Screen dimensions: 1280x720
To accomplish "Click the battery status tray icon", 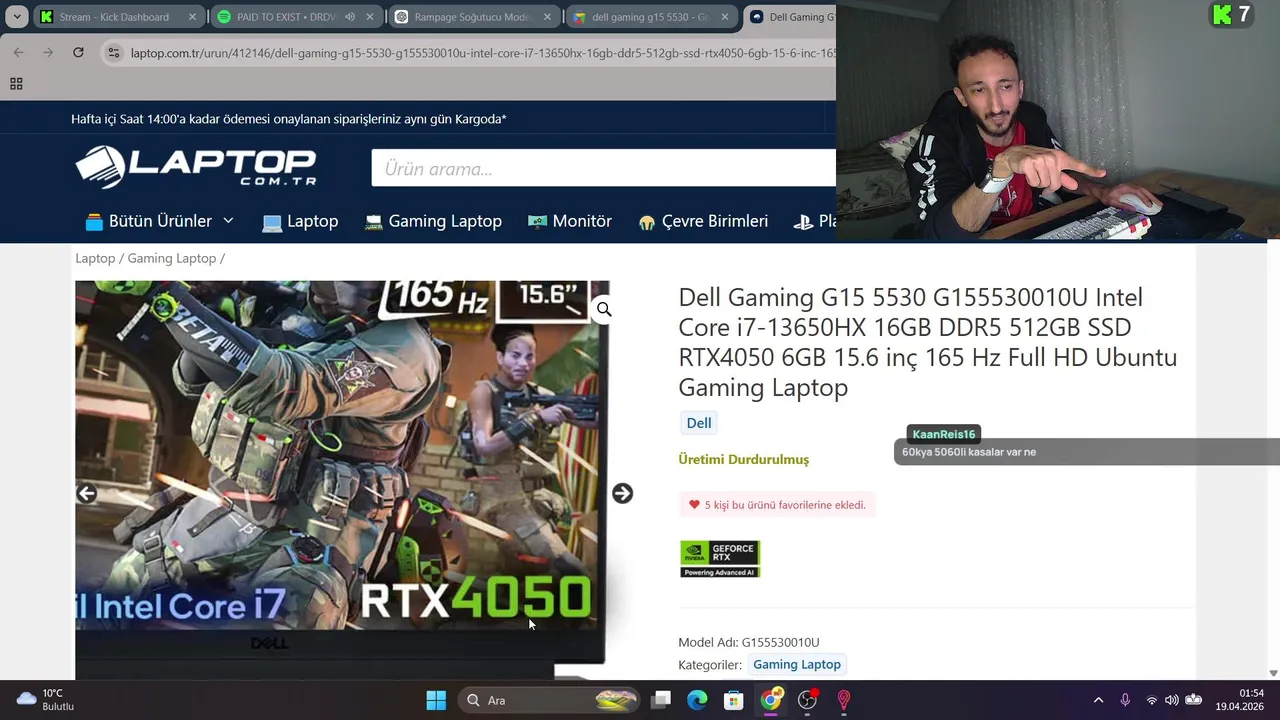I will pyautogui.click(x=1193, y=700).
